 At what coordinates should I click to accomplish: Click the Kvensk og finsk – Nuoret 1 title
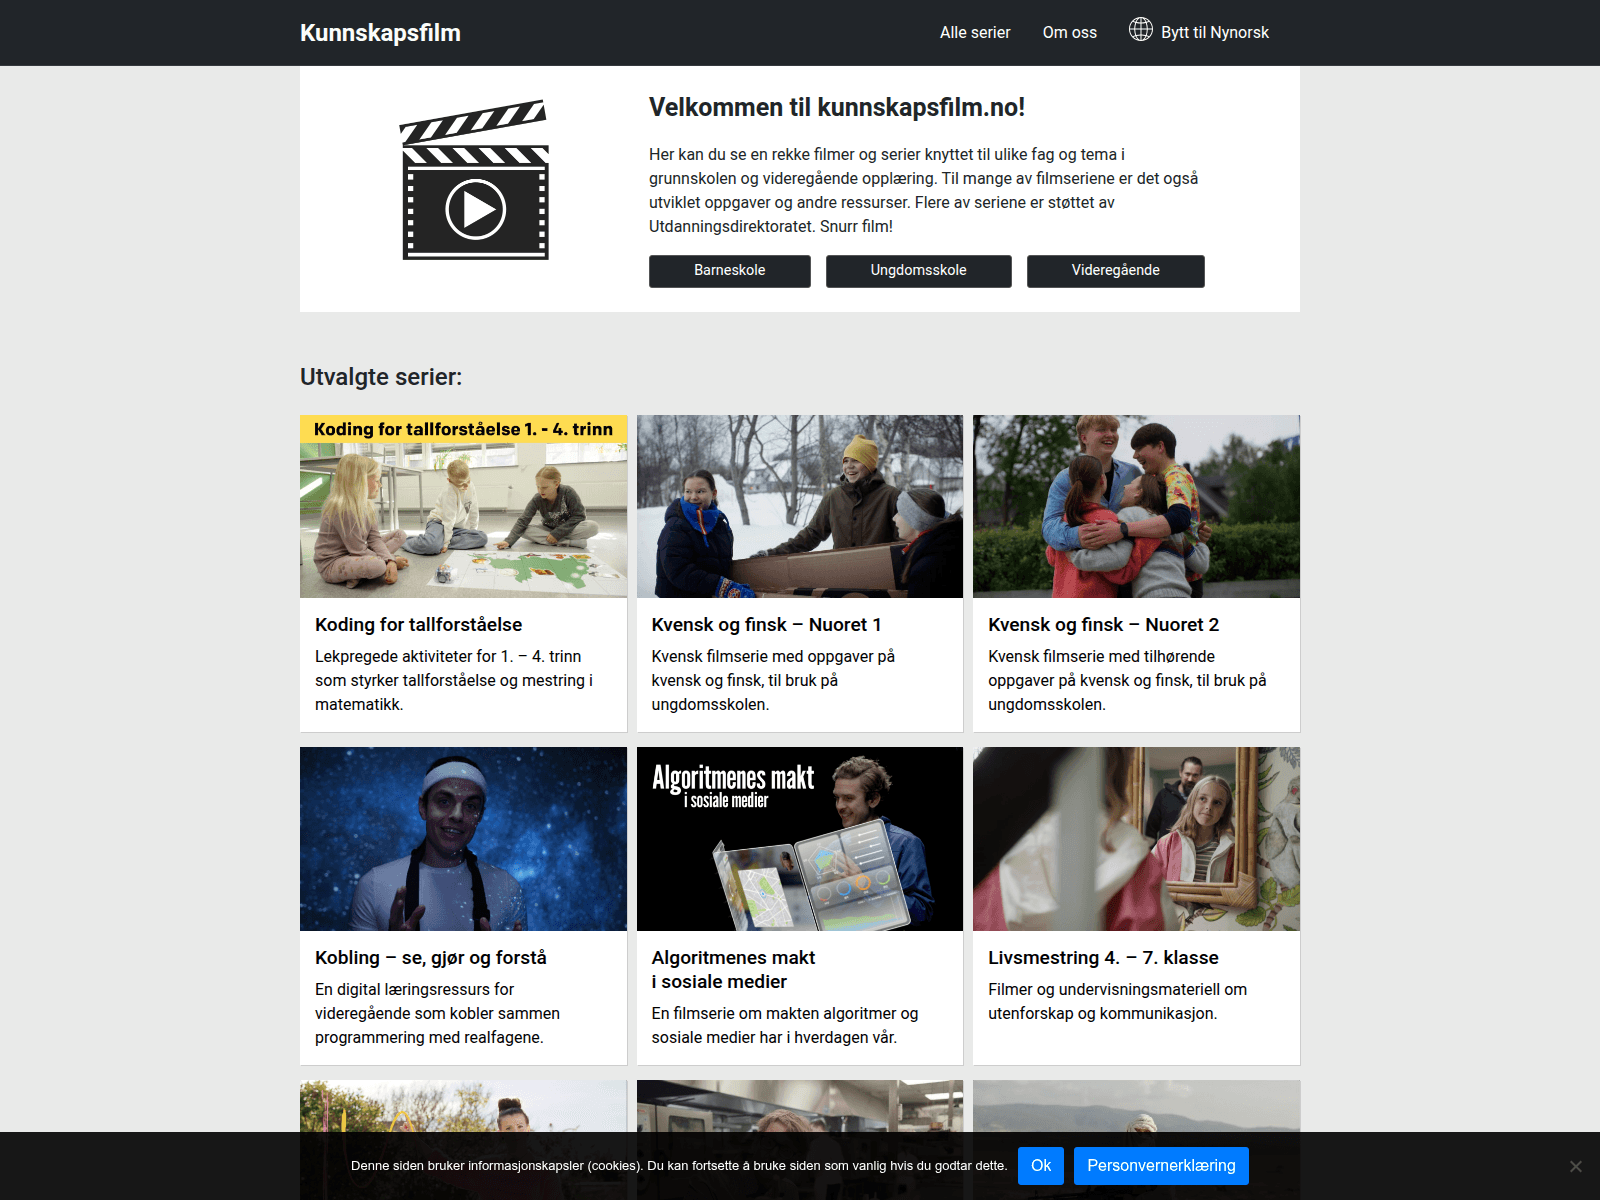766,625
